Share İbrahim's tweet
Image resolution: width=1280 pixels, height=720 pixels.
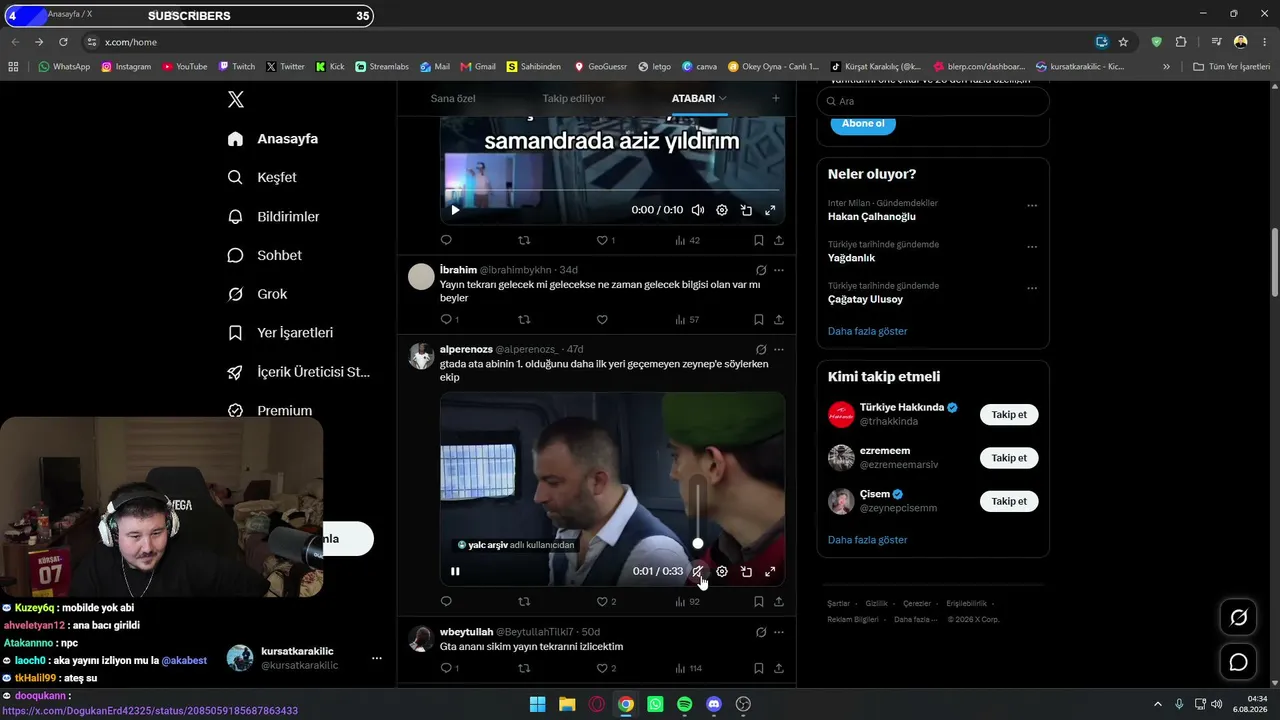779,320
